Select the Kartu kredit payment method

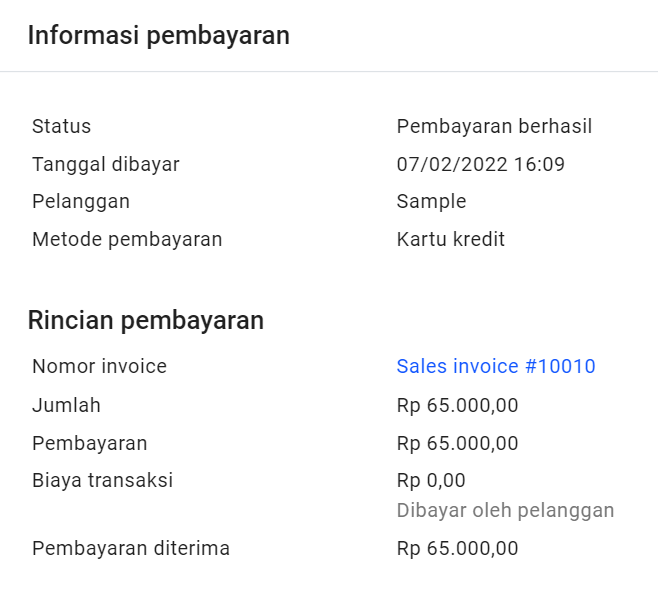click(x=450, y=239)
